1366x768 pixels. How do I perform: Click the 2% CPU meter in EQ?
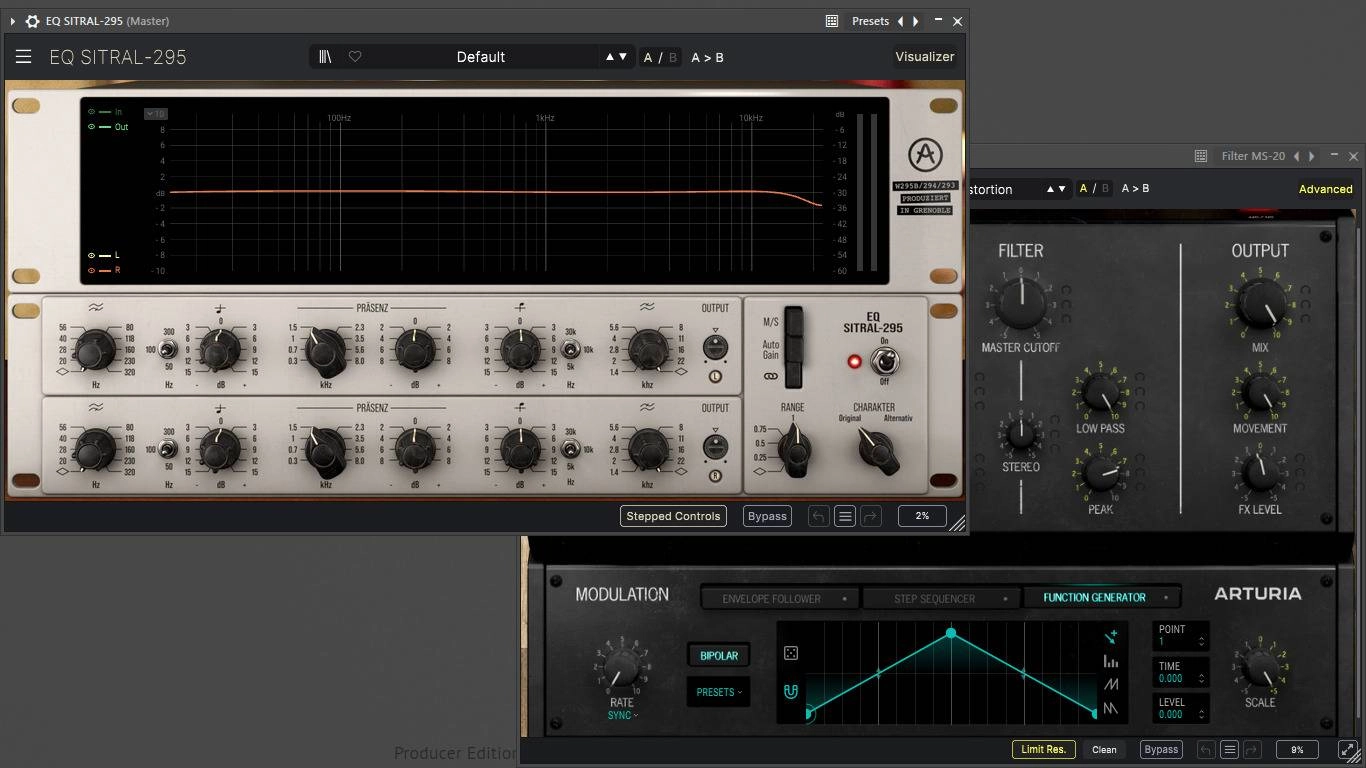coord(922,516)
